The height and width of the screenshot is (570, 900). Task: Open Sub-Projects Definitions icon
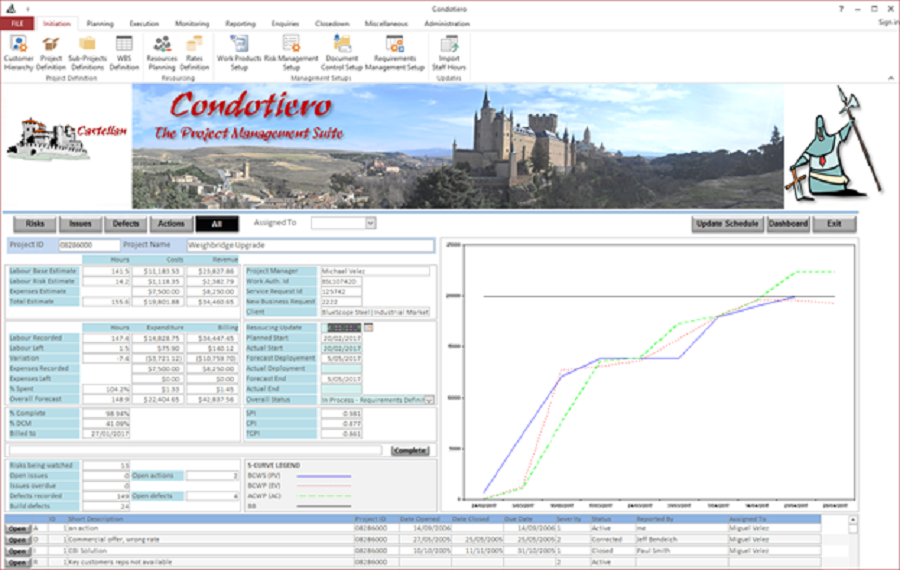pos(87,53)
